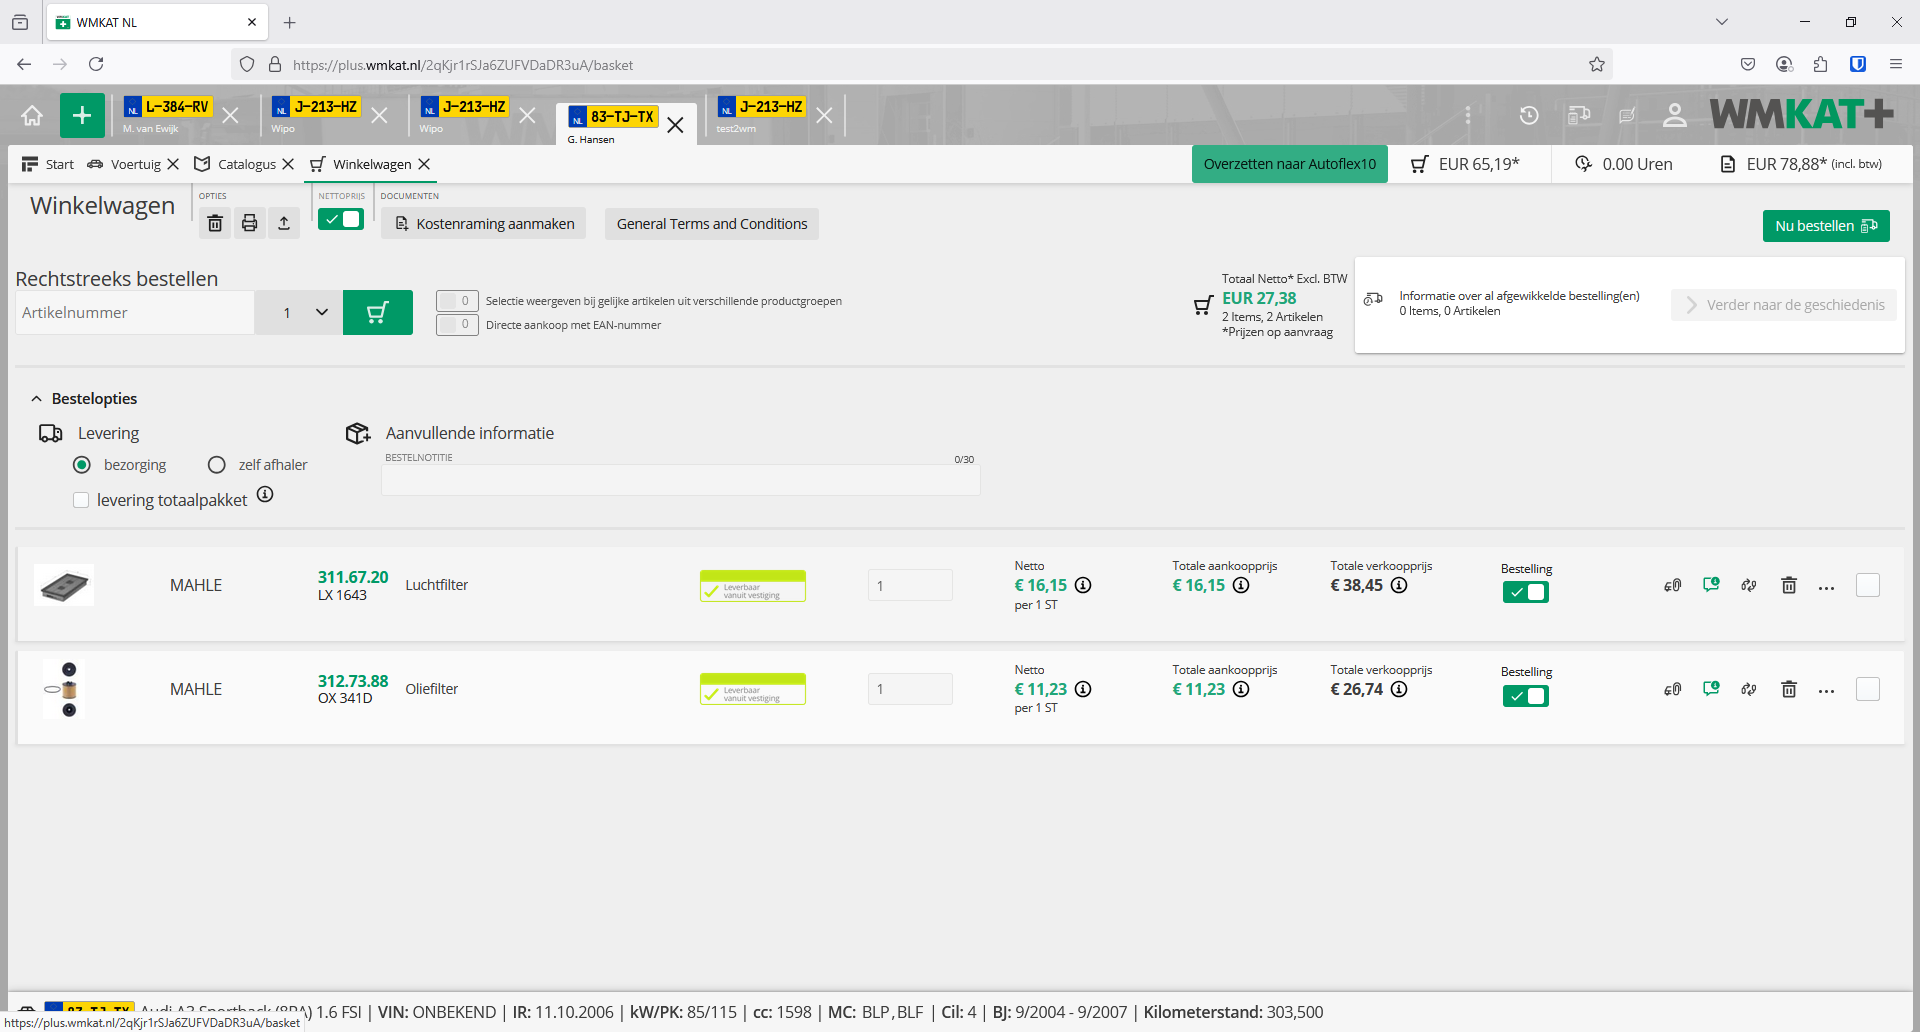Add article with green cart button
This screenshot has width=1920, height=1032.
click(377, 313)
